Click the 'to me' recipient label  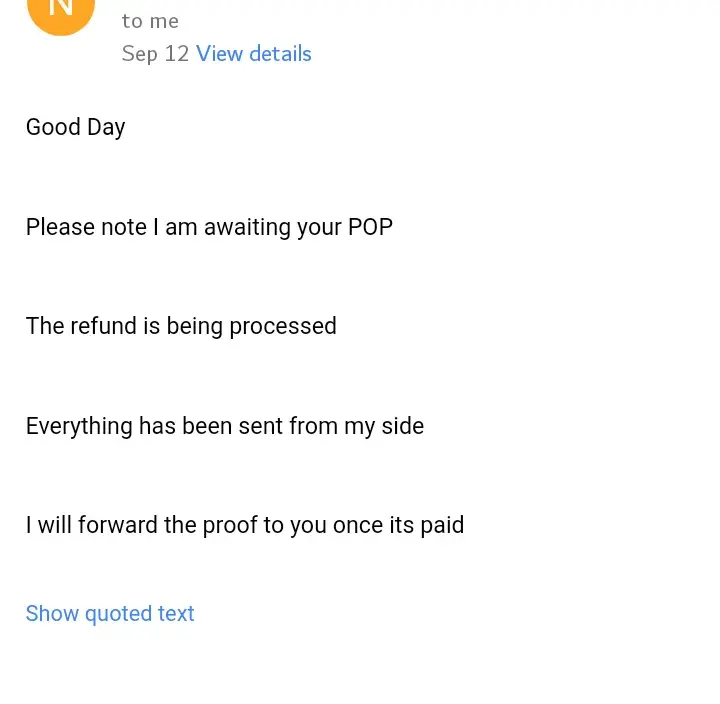pos(150,21)
